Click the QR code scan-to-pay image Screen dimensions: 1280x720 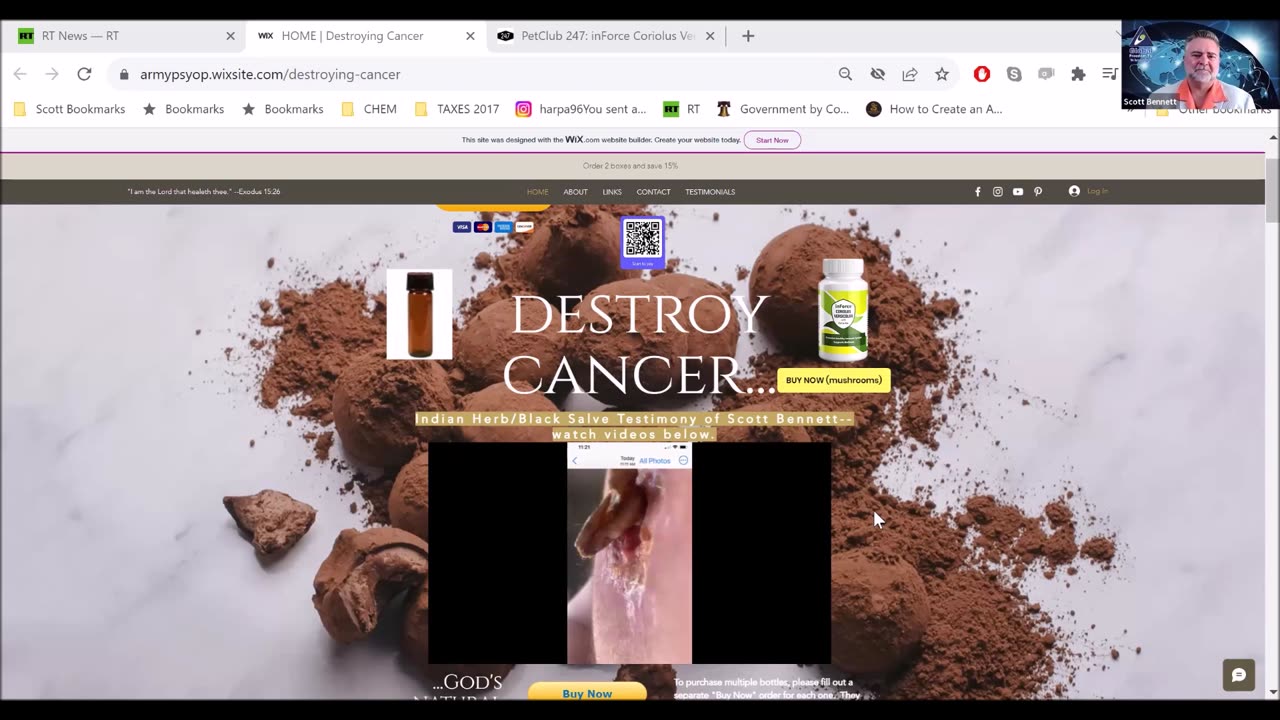tap(642, 242)
